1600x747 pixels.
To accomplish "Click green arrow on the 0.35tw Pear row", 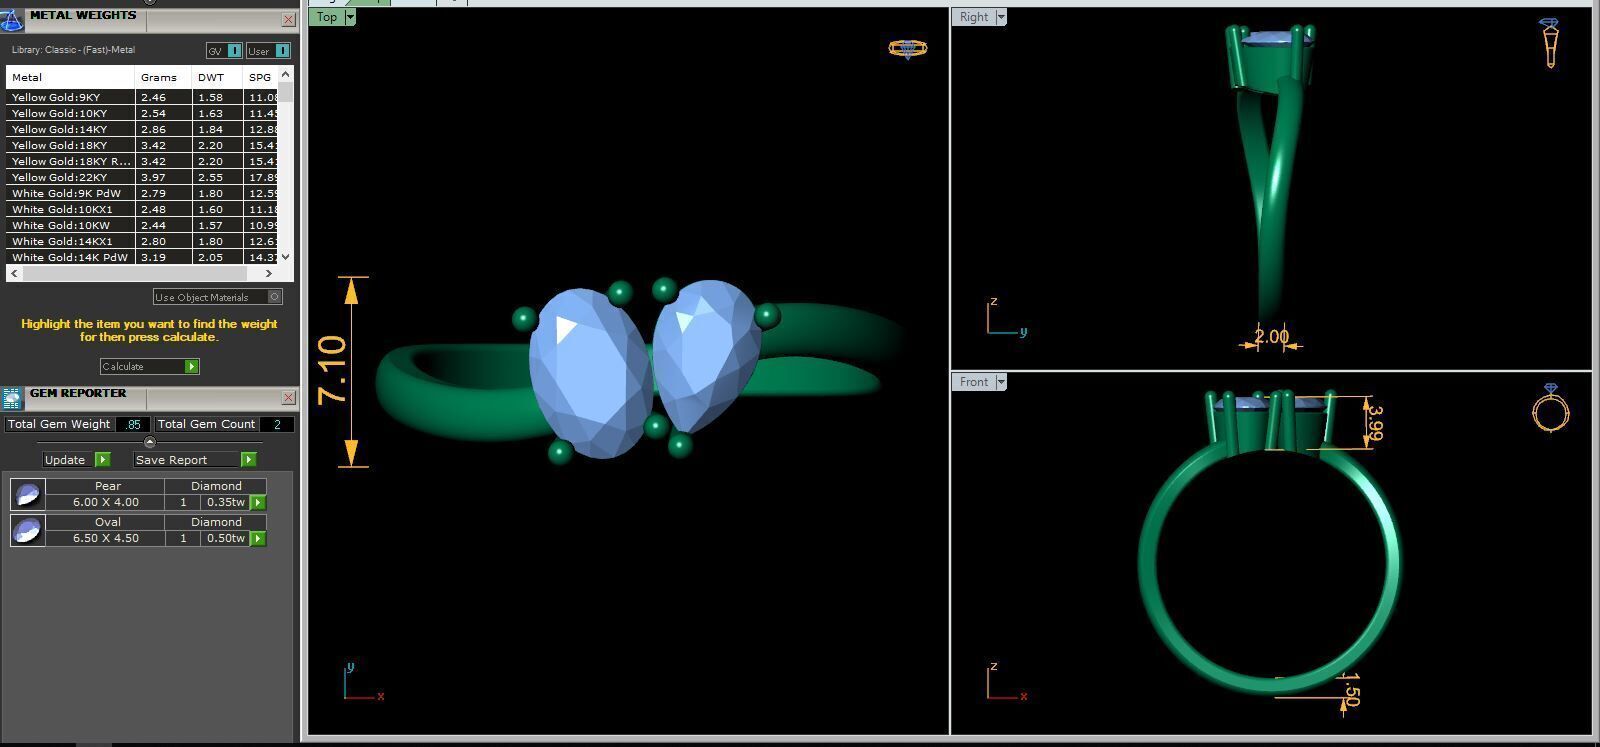I will [257, 503].
